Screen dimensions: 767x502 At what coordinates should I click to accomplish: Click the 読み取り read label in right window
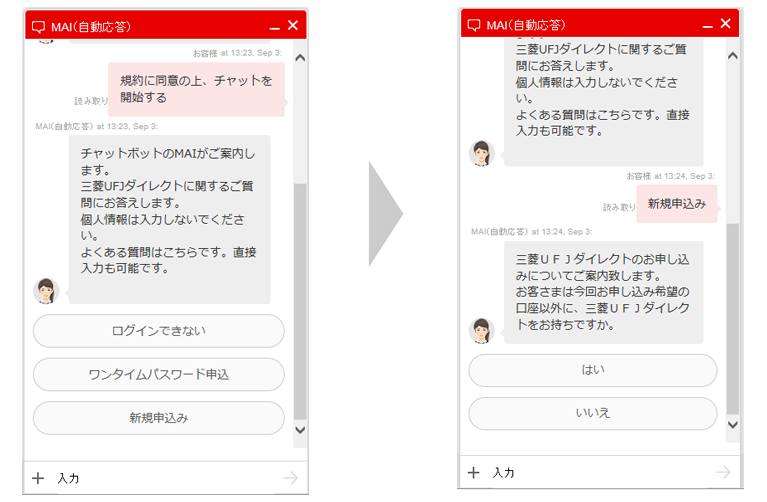[619, 207]
